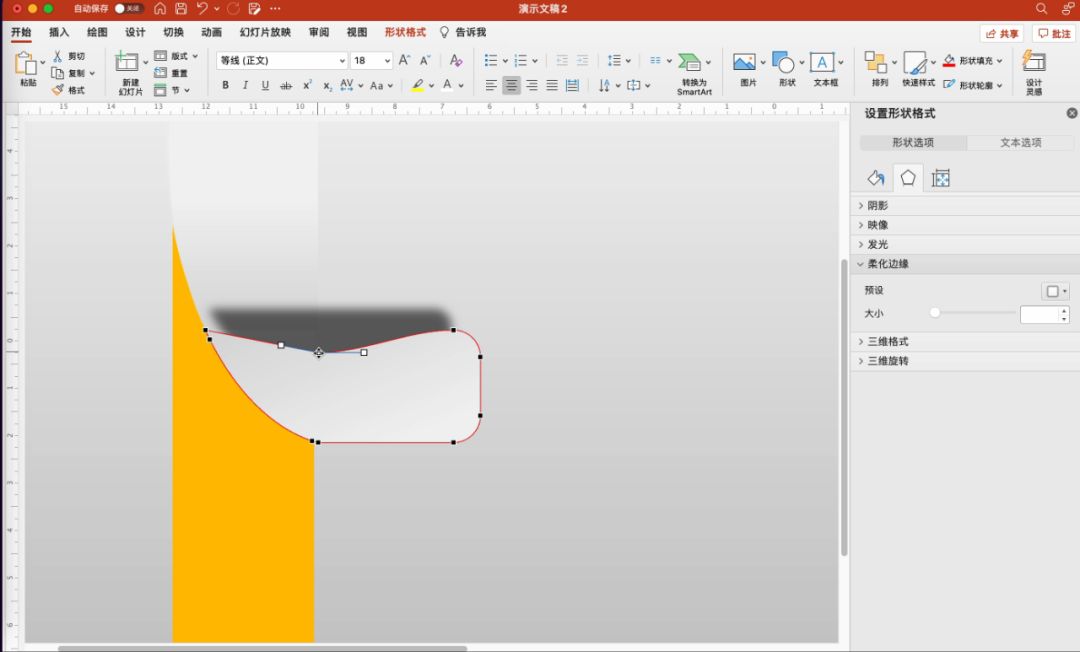Click the vertical scrollbar of slide area

pos(844,407)
